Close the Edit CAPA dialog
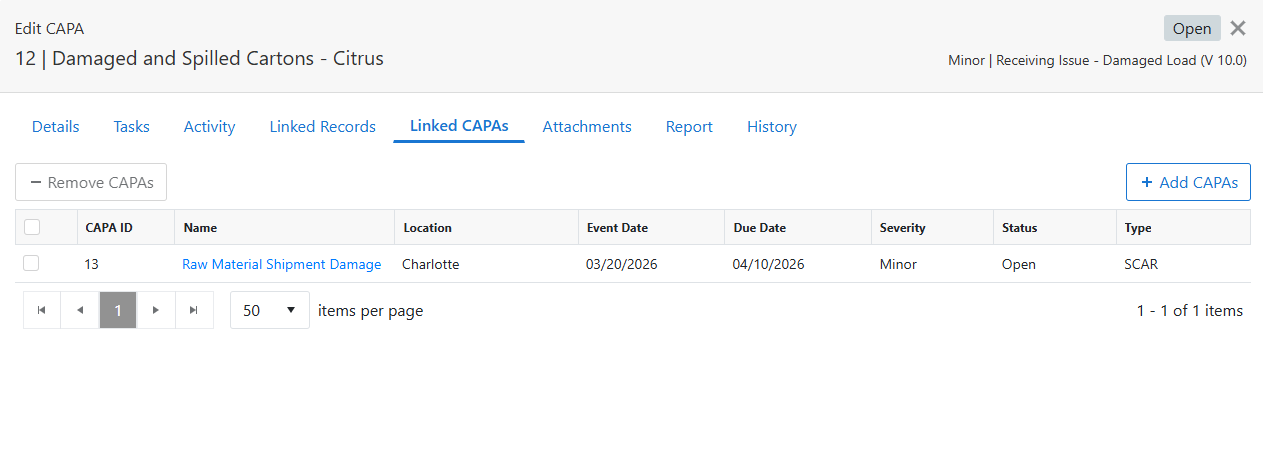This screenshot has width=1263, height=455. [1238, 28]
